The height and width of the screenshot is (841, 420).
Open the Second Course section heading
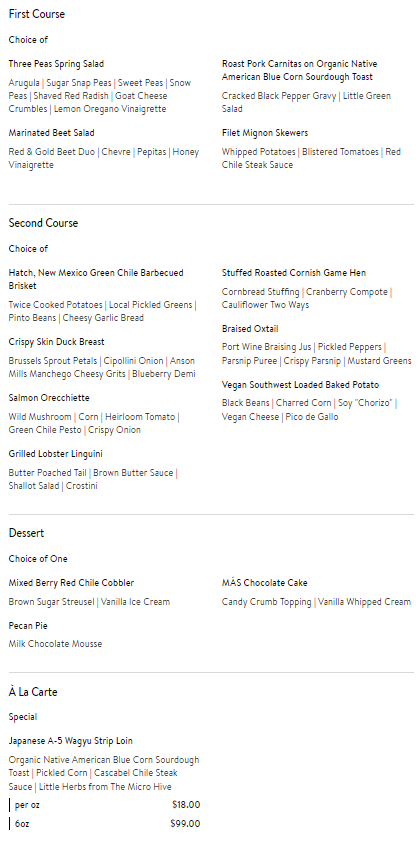click(x=43, y=223)
